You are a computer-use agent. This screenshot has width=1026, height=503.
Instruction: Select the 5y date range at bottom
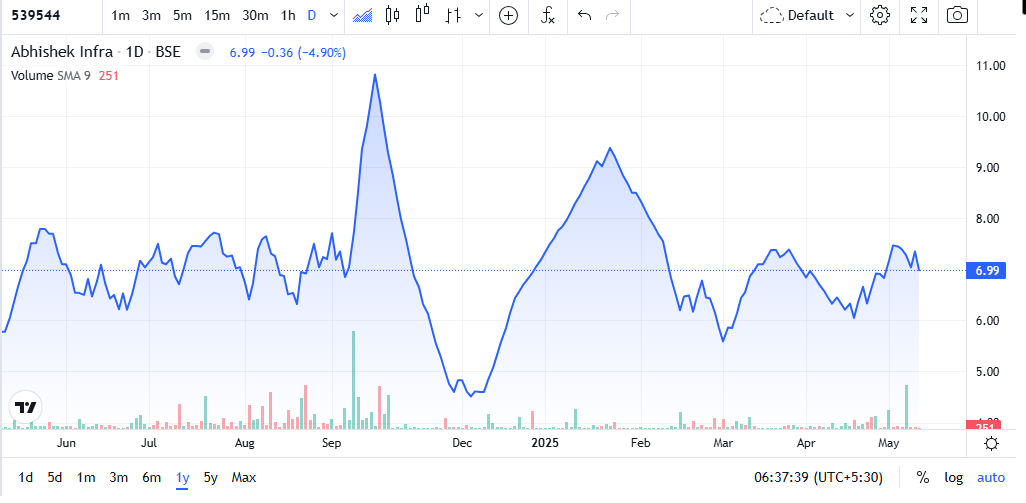(x=210, y=478)
